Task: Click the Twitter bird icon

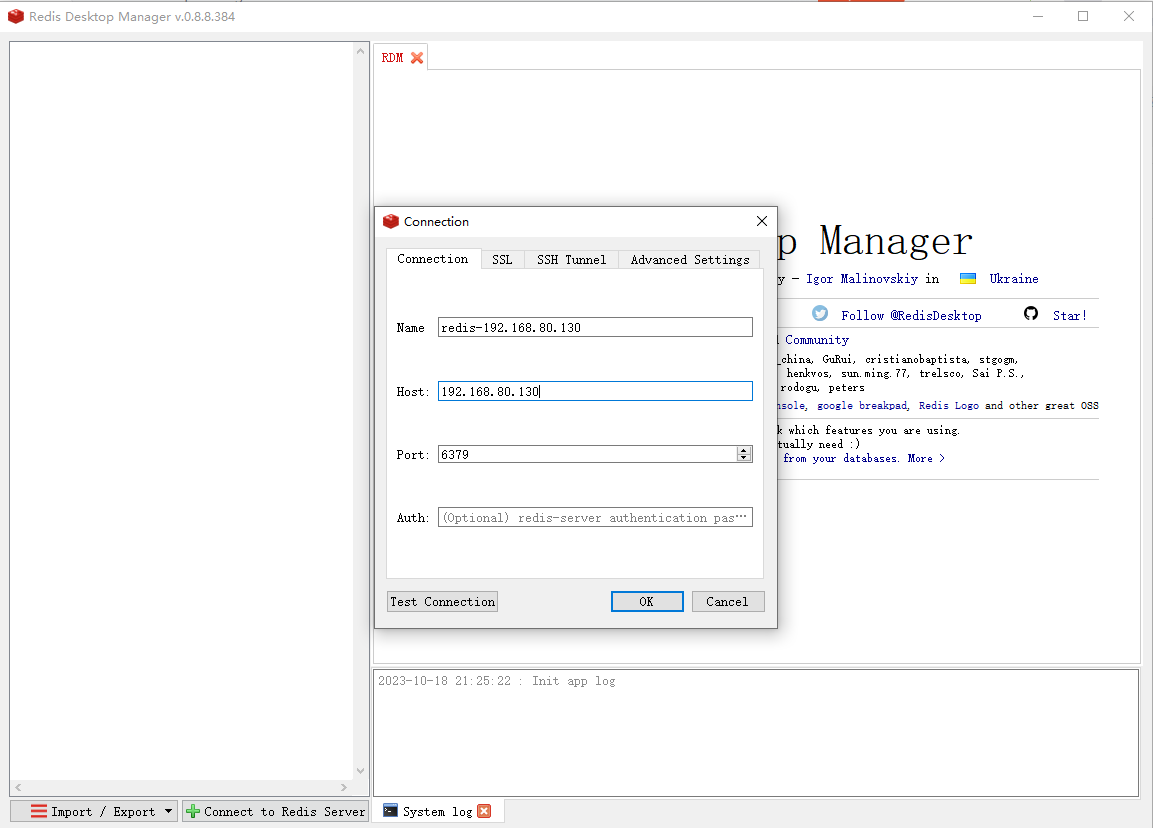Action: [820, 314]
